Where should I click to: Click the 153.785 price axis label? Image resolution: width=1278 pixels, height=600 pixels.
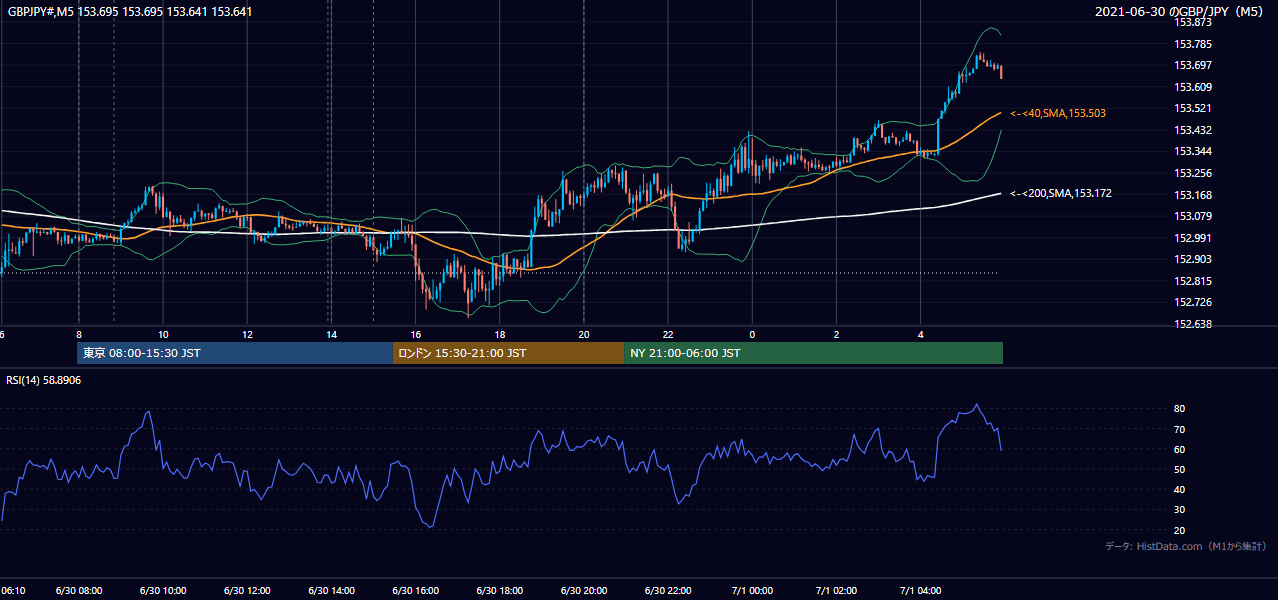coord(1193,44)
